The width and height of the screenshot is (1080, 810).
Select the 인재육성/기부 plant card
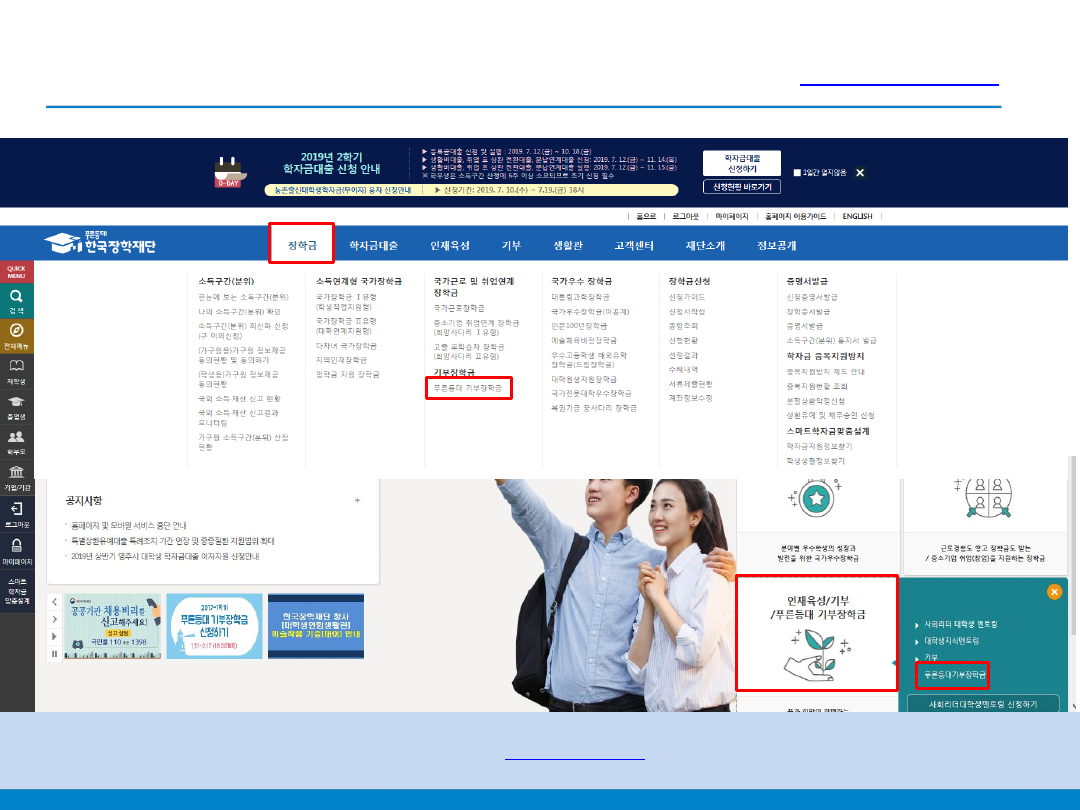(817, 632)
